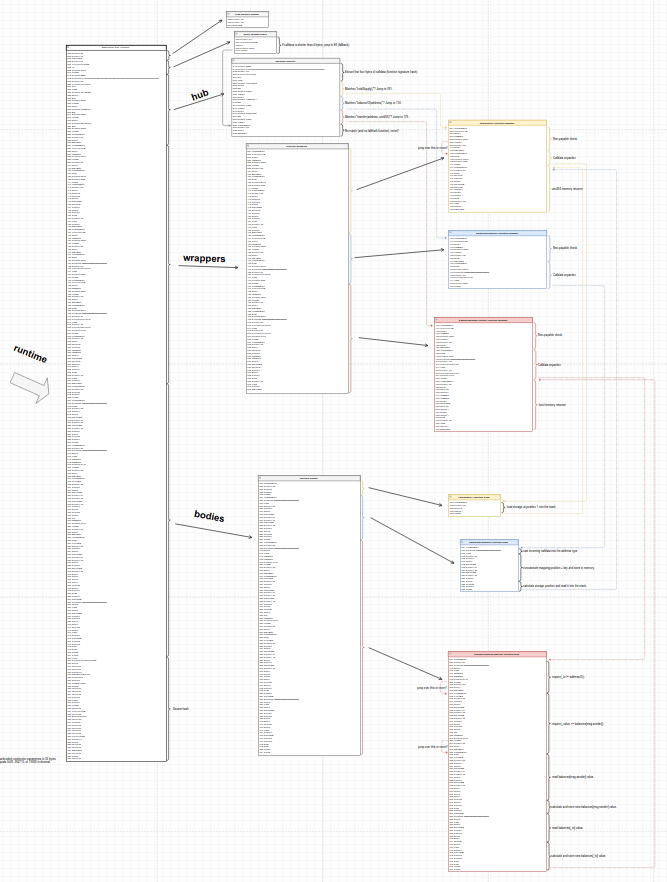Click "calculate storage position and read it" annotation
This screenshot has width=667, height=882.
[x=554, y=586]
